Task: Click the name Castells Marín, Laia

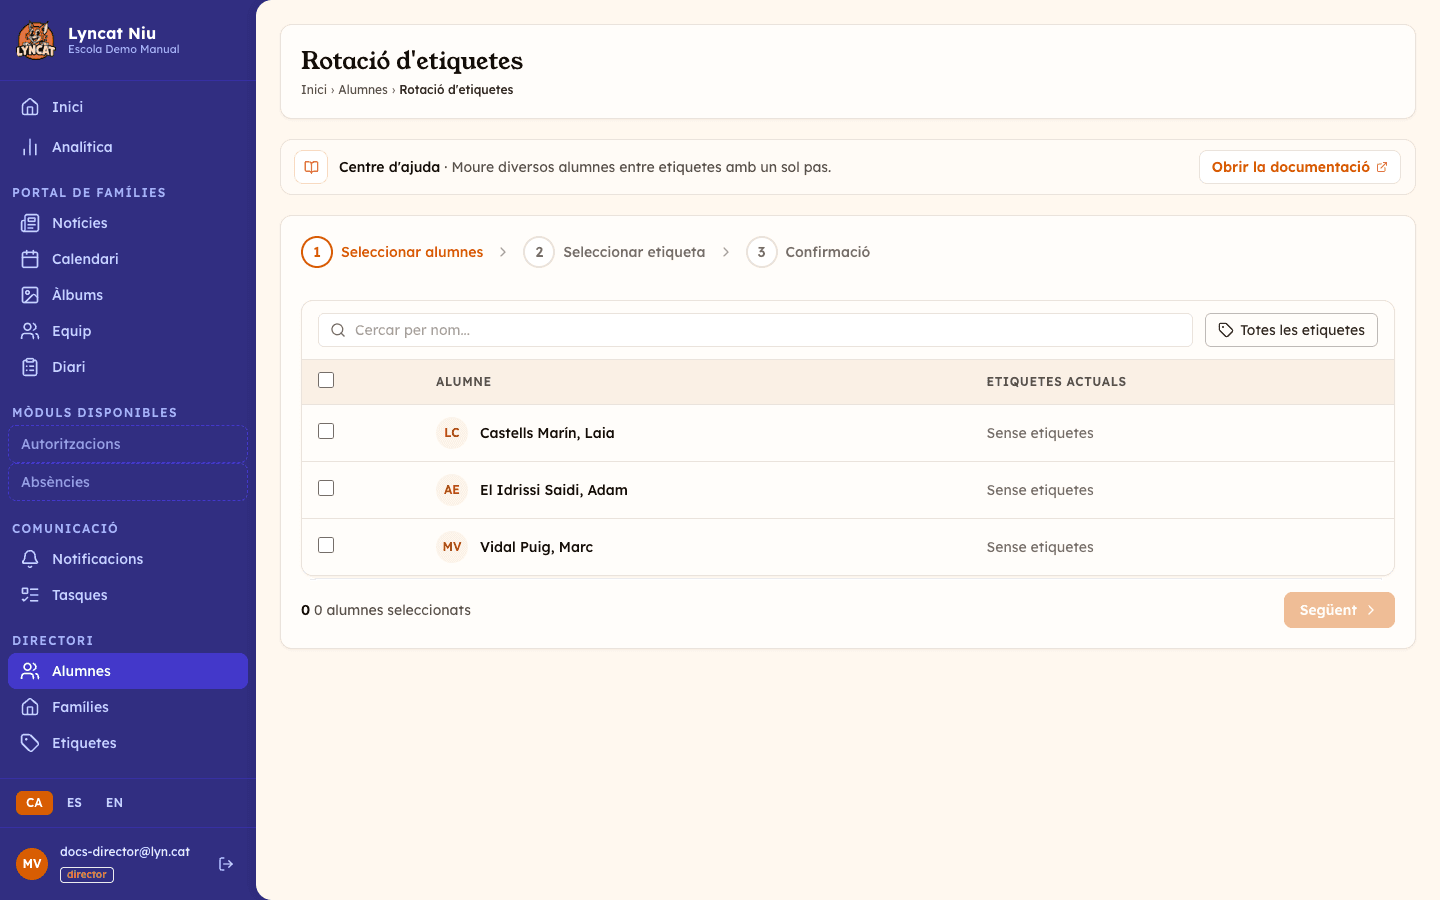Action: pos(547,433)
